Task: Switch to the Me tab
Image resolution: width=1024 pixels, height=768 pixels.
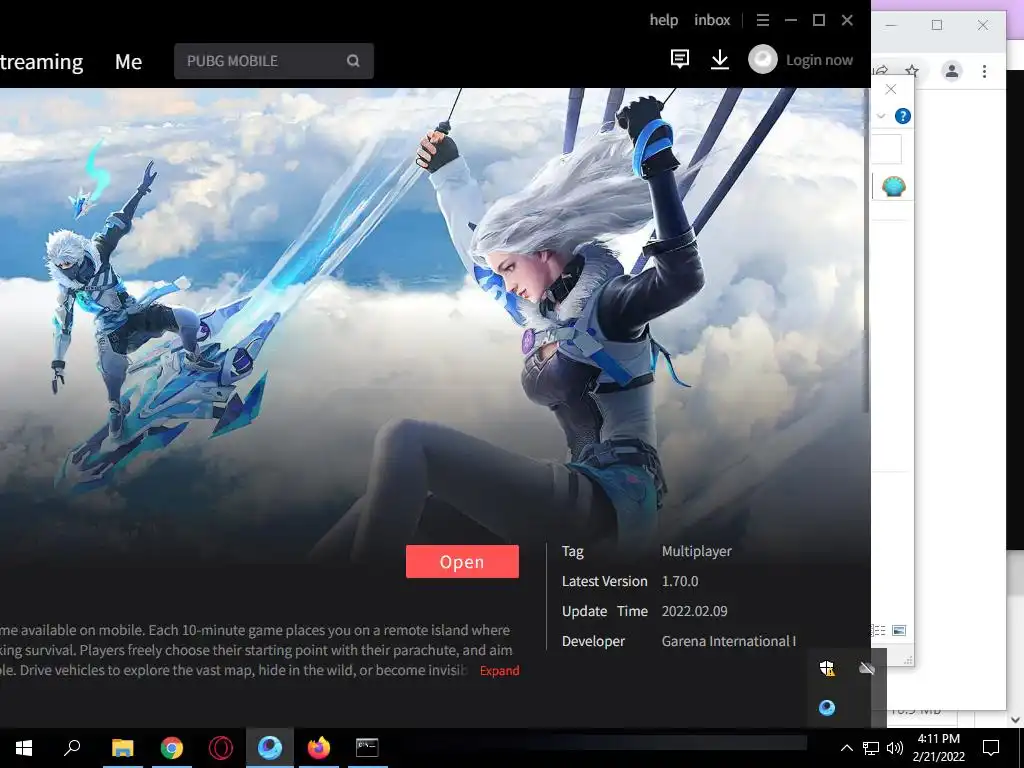Action: pos(128,61)
